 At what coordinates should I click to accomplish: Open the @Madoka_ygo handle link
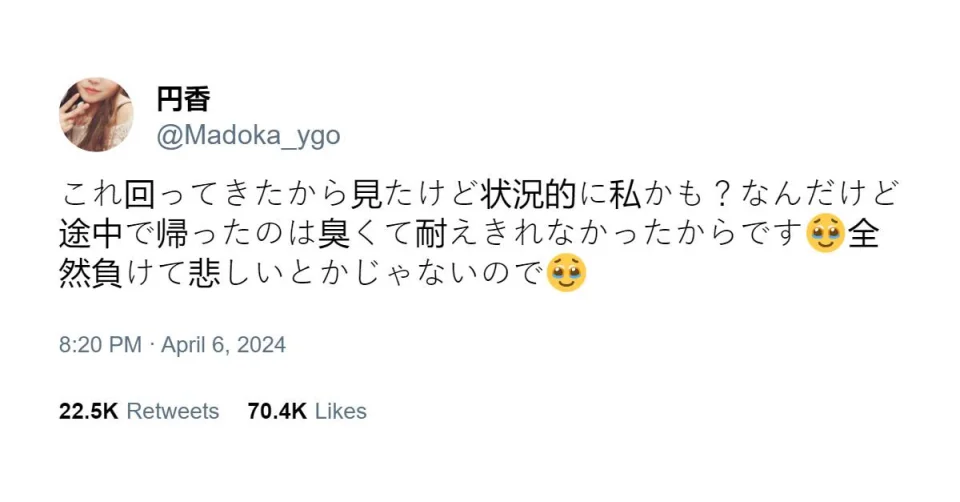click(x=248, y=136)
